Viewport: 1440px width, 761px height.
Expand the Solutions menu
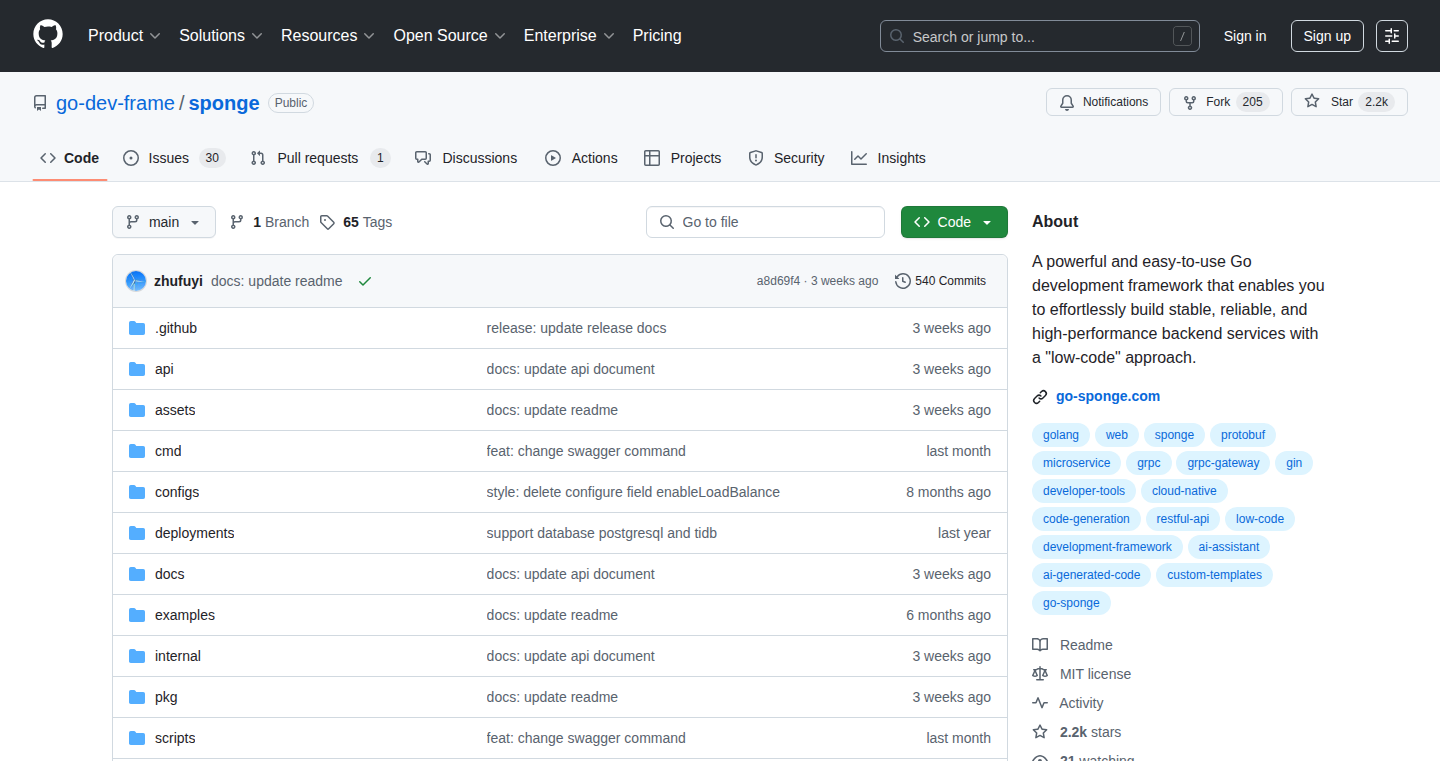[221, 35]
